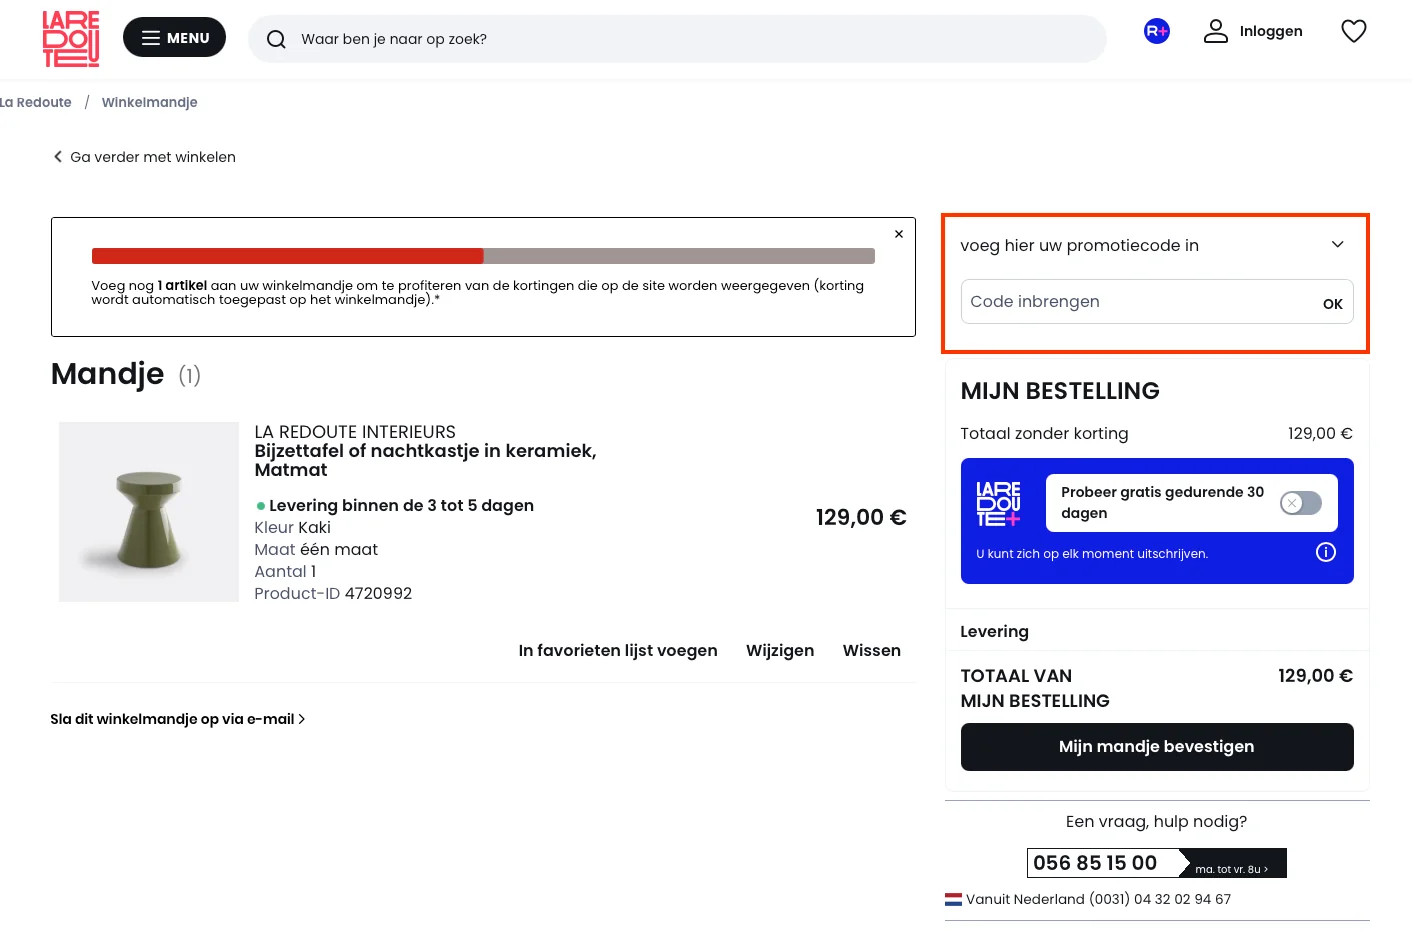Image resolution: width=1412 pixels, height=936 pixels.
Task: Click the La Redoute+ logo in the blue banner
Action: [997, 502]
